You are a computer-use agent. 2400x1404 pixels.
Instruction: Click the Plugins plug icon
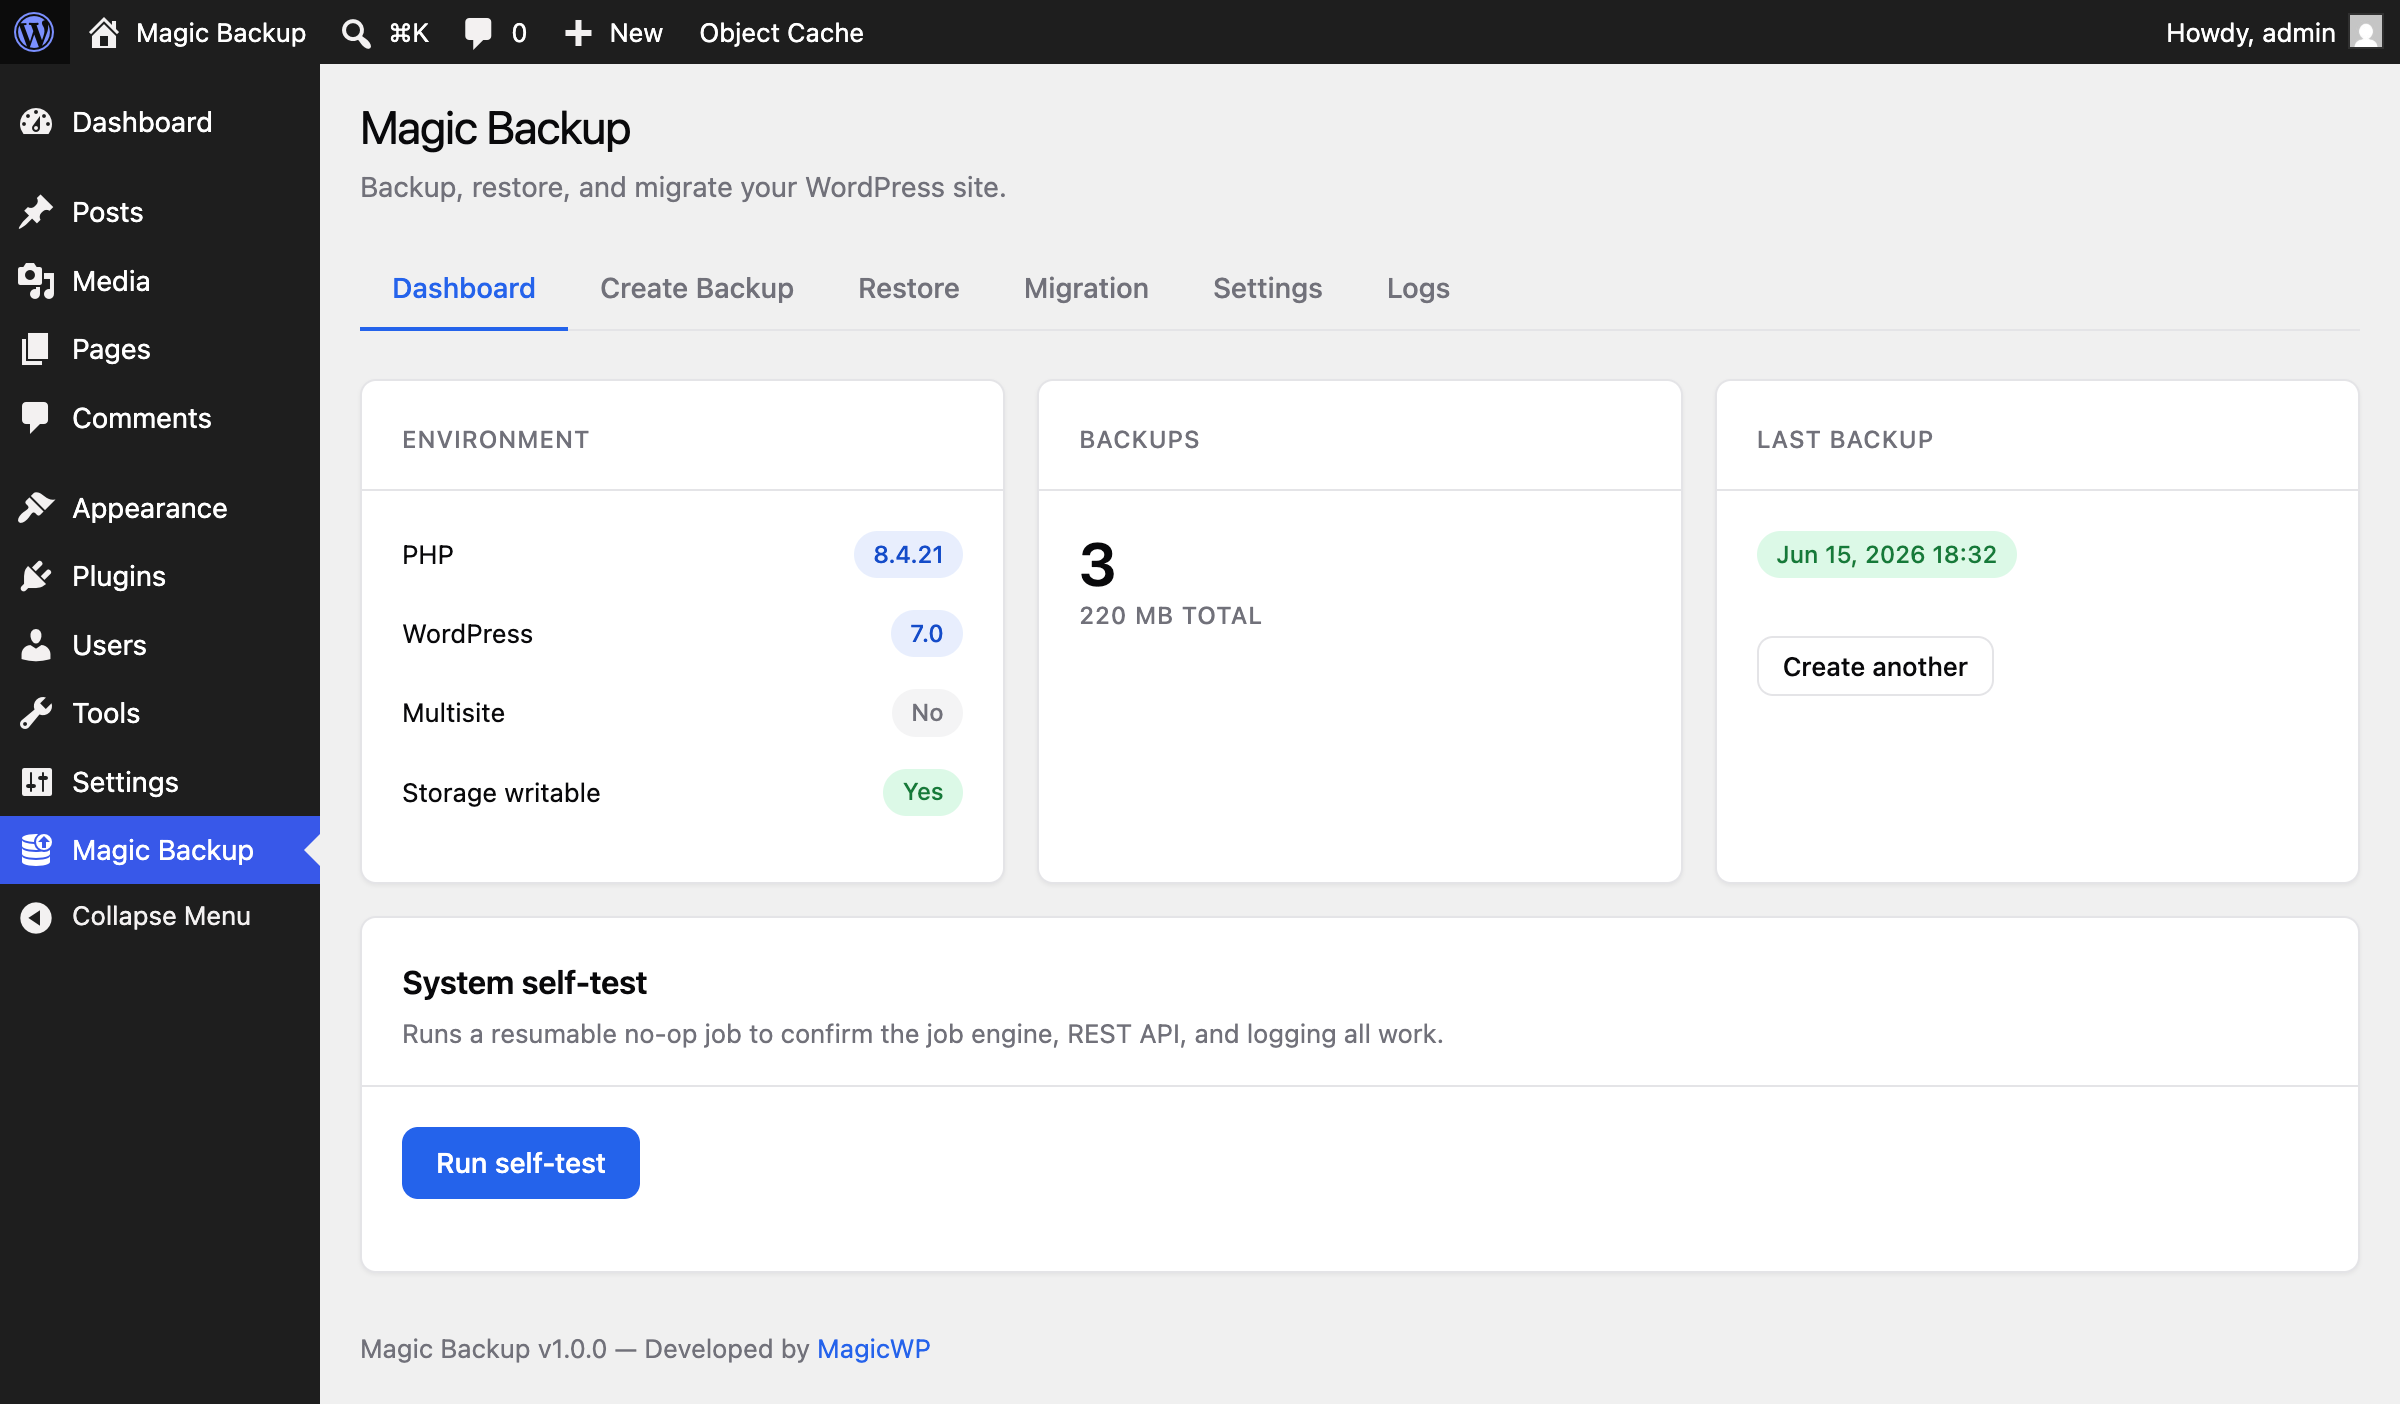pos(36,576)
